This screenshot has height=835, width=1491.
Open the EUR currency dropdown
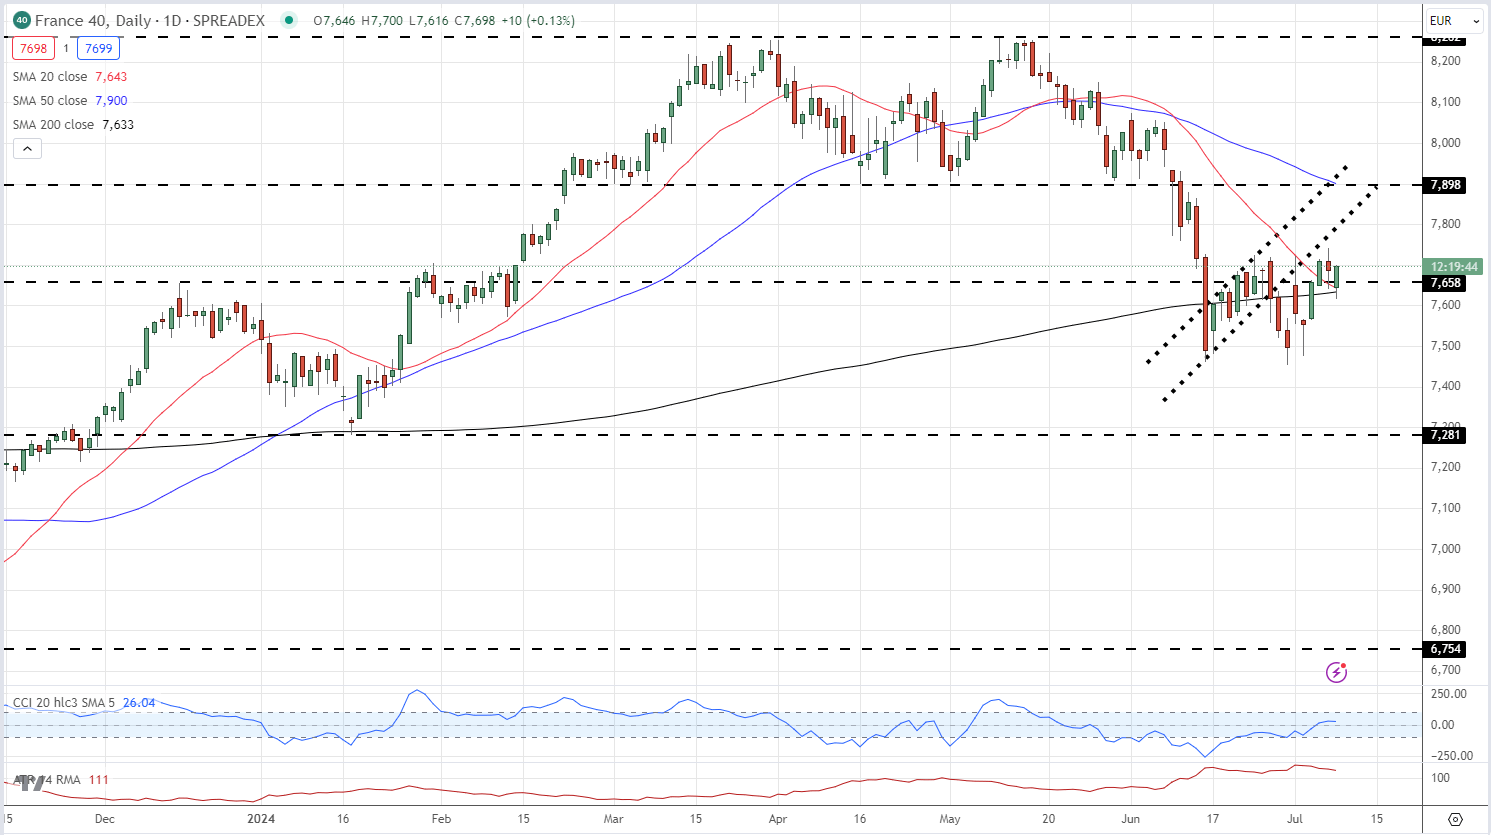click(x=1455, y=20)
